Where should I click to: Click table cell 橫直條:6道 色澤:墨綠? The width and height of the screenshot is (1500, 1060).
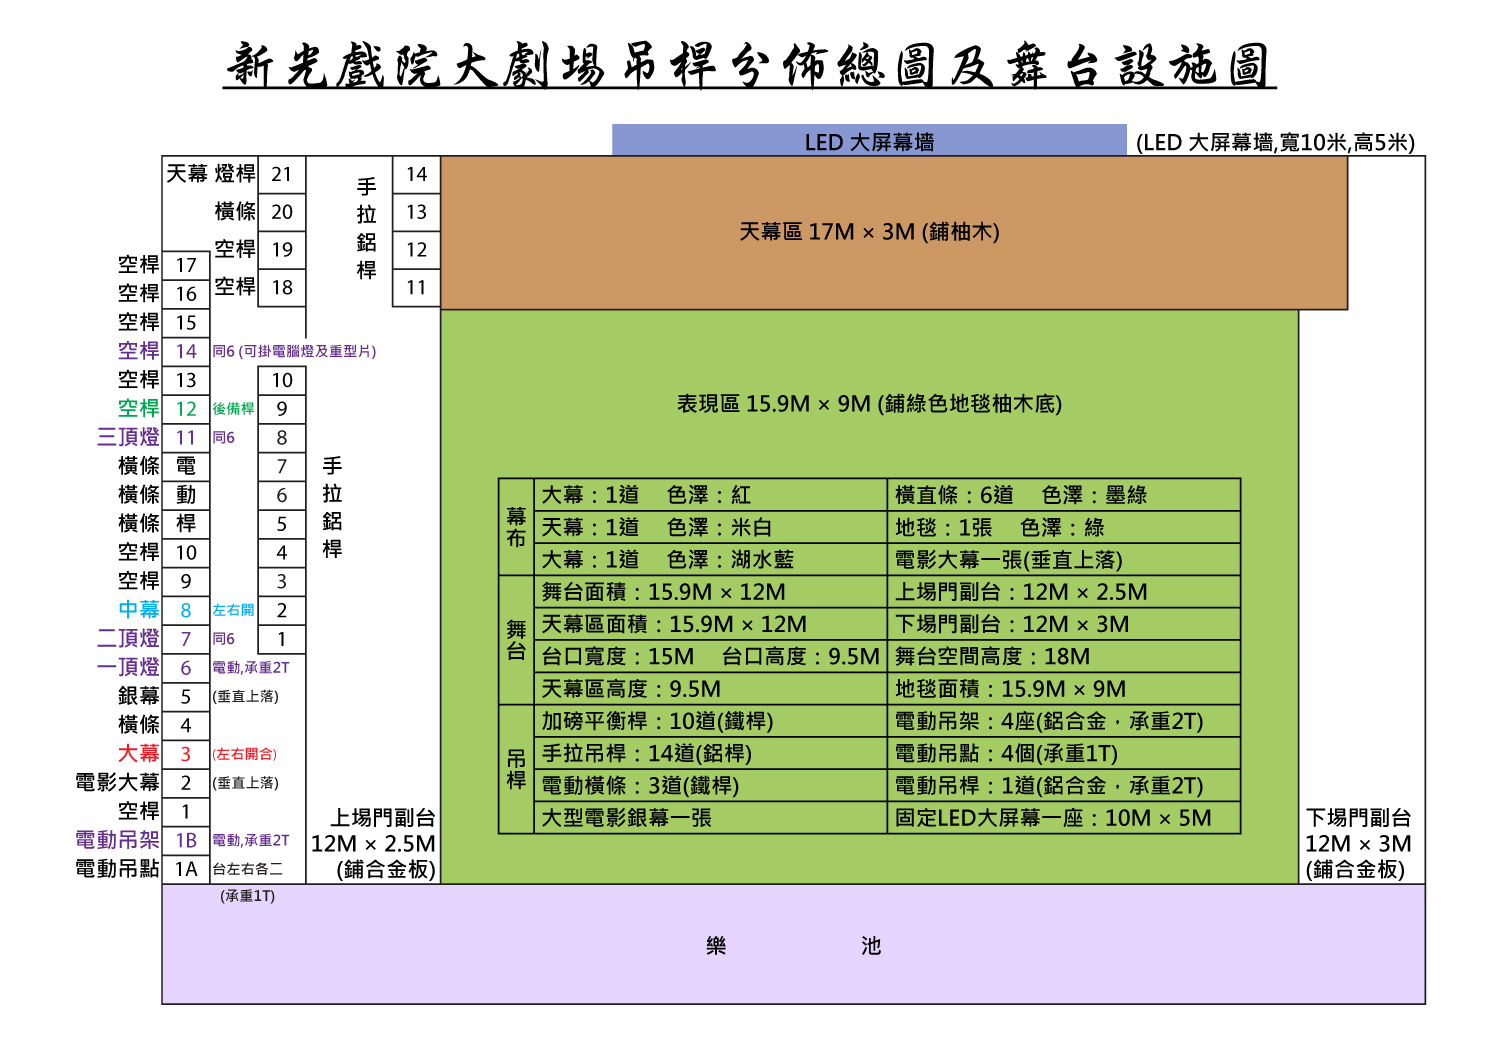pyautogui.click(x=1064, y=495)
